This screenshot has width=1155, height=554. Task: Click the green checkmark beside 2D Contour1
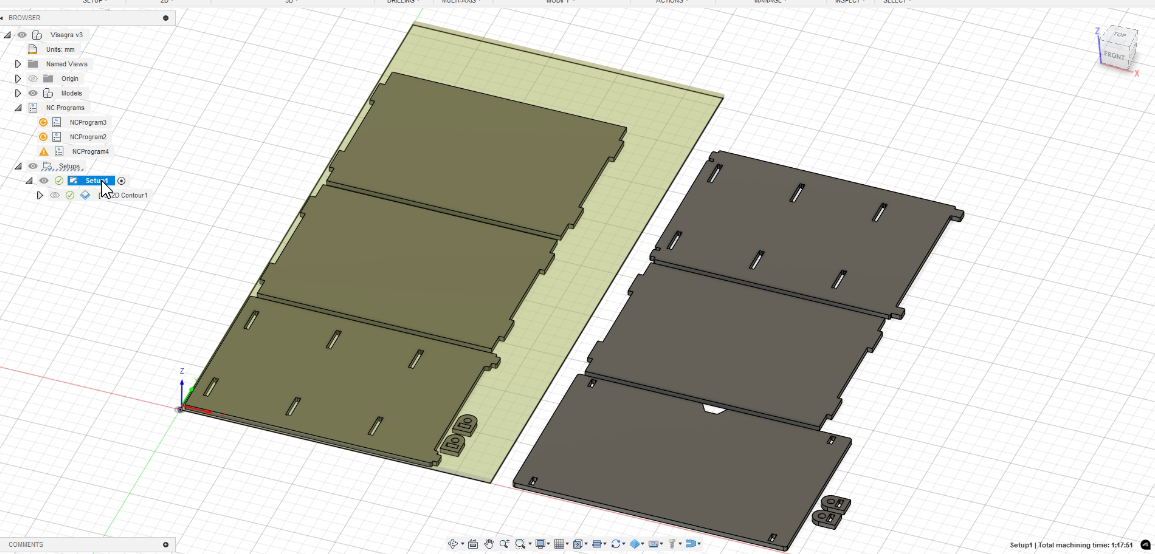(x=70, y=195)
